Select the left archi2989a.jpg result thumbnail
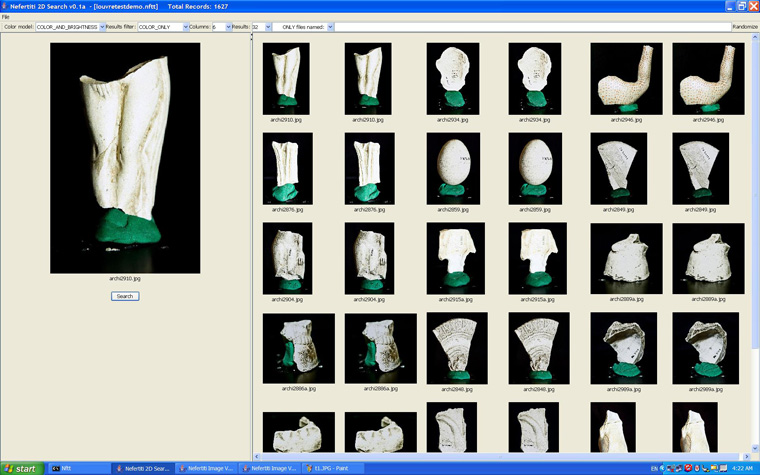 coord(624,348)
